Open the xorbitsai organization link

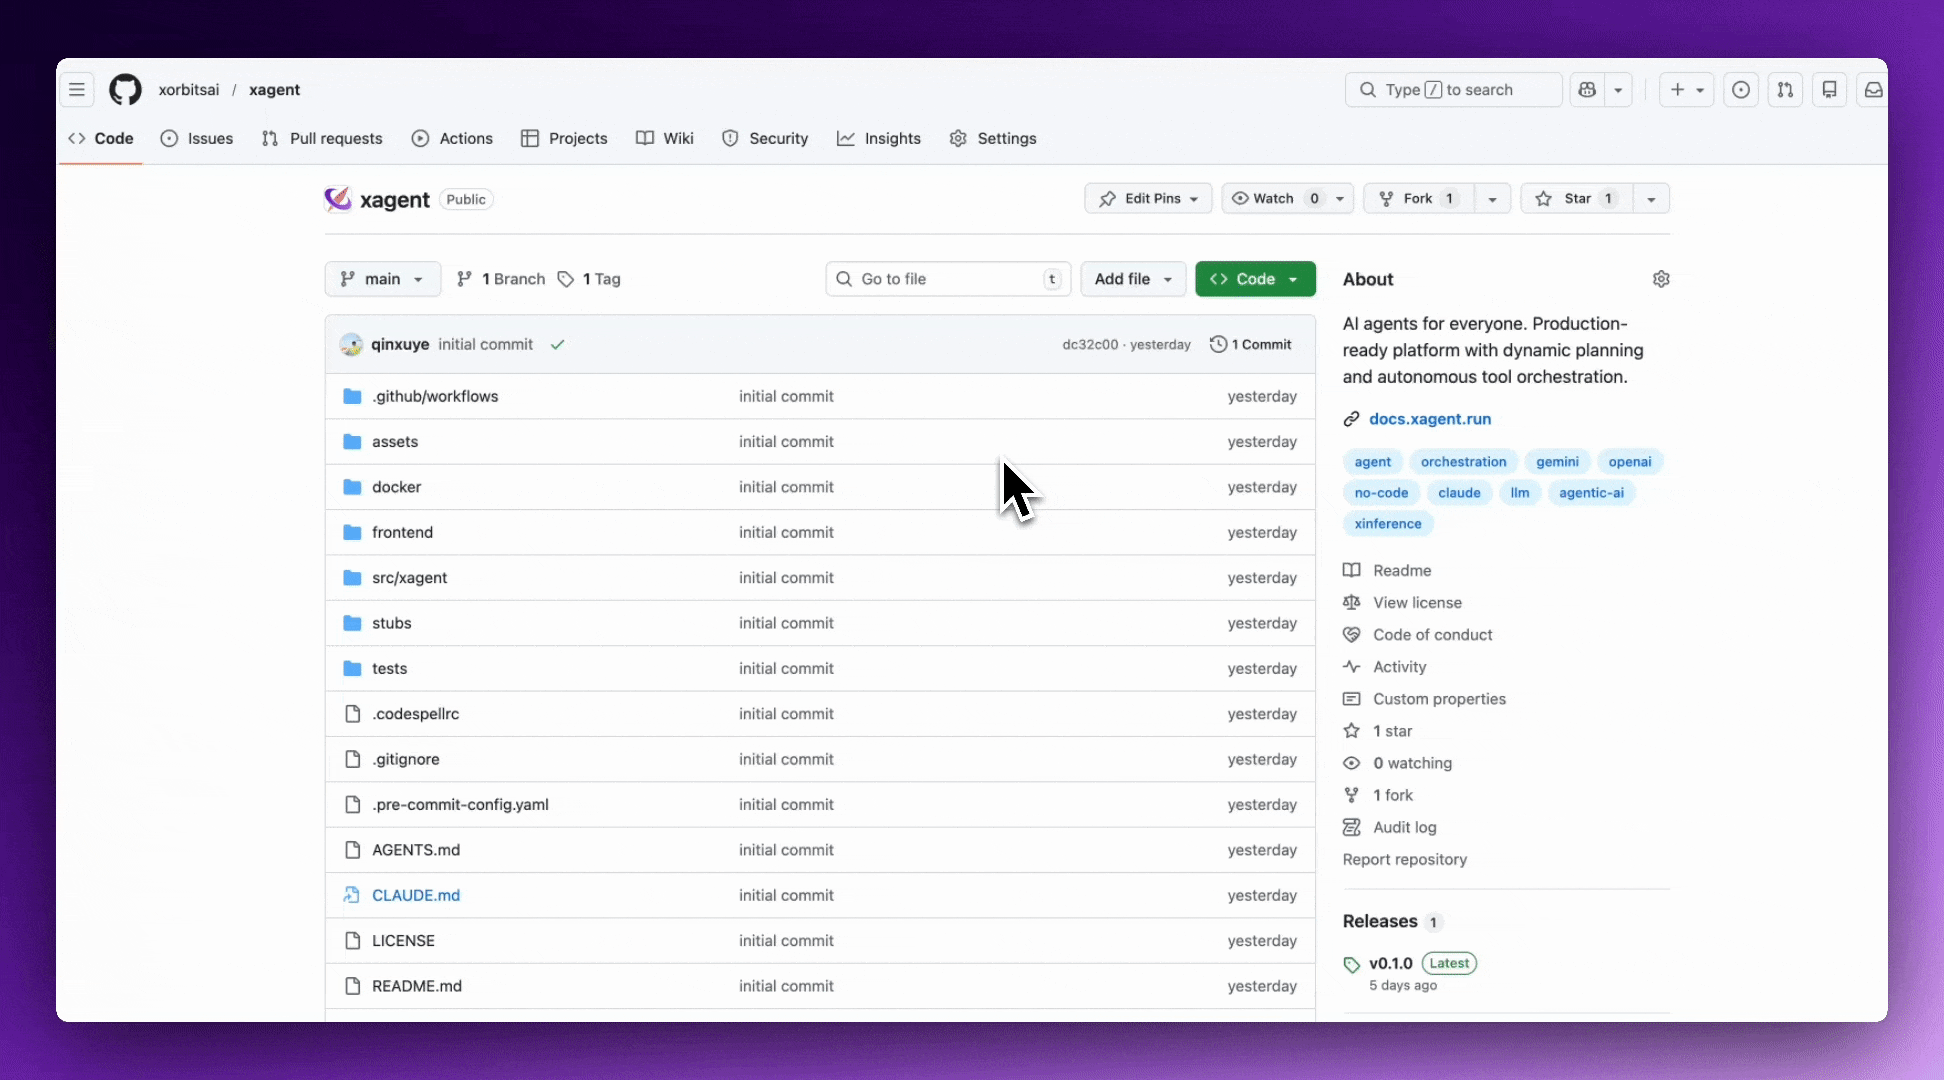189,90
